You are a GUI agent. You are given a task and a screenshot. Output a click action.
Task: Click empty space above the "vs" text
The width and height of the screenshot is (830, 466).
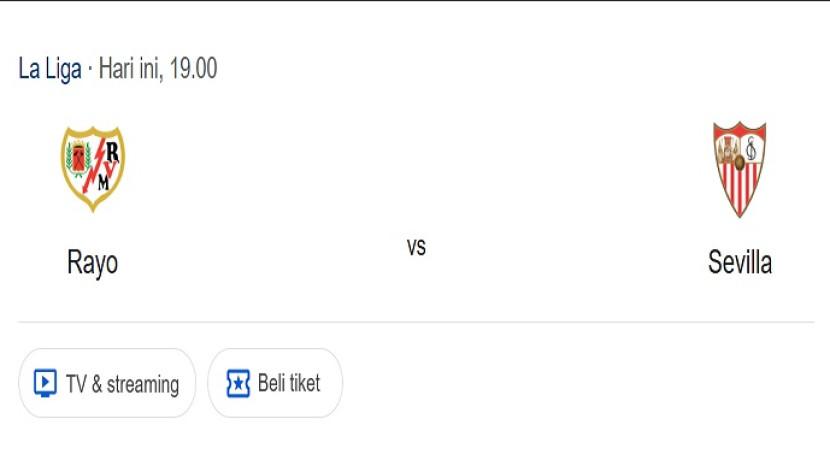tap(416, 170)
